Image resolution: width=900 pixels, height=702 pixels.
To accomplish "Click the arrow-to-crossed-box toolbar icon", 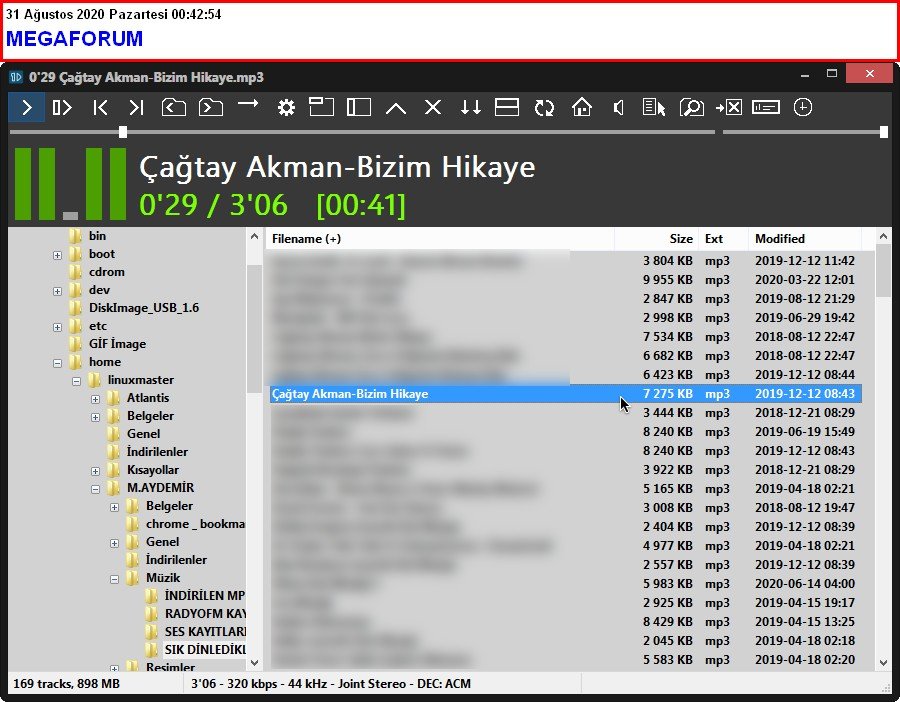I will pyautogui.click(x=729, y=107).
